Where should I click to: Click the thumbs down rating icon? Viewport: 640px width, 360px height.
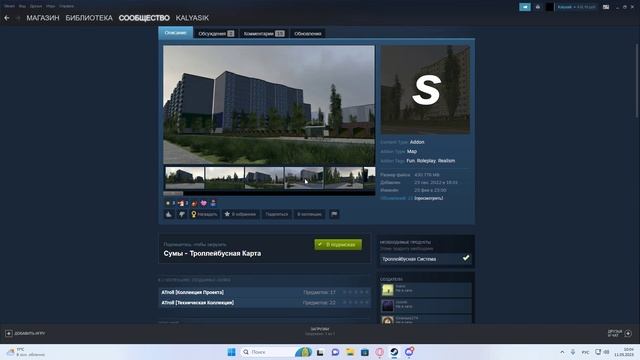(182, 214)
